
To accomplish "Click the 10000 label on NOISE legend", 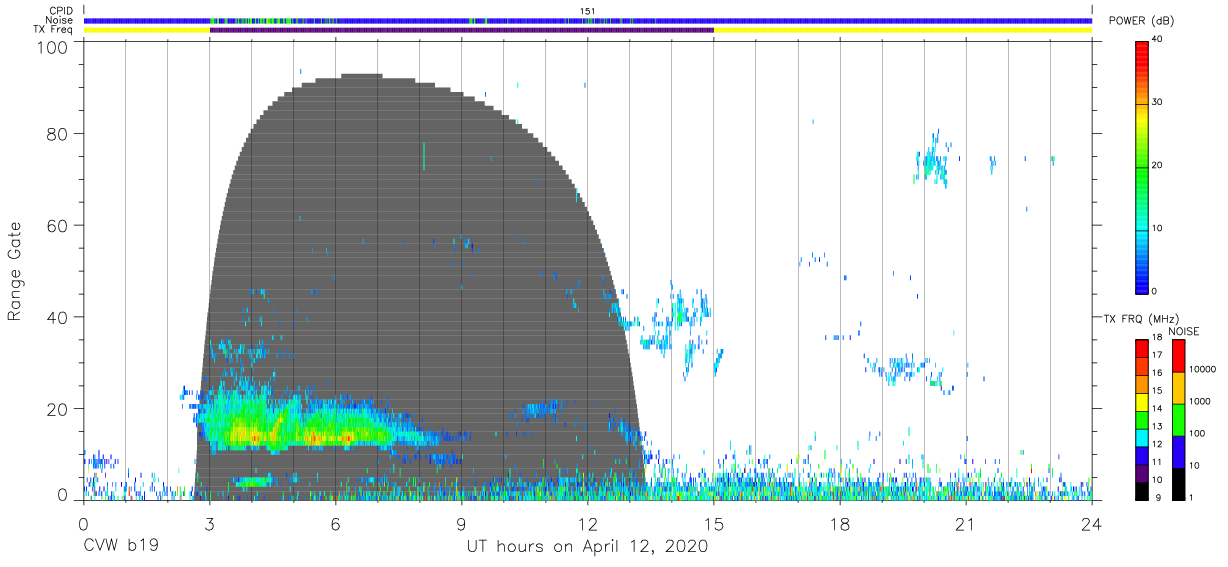I will coord(1202,369).
